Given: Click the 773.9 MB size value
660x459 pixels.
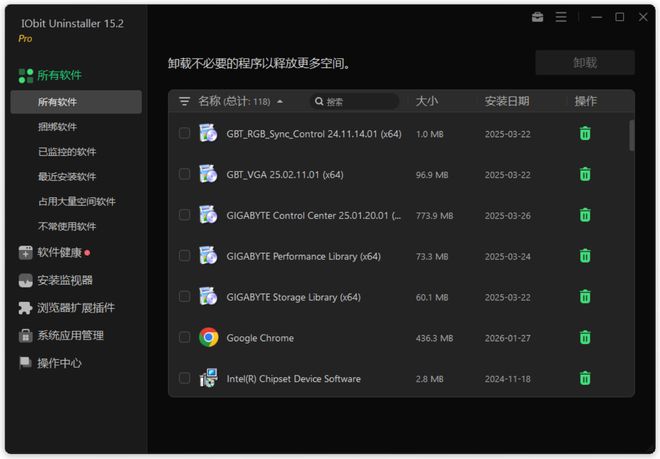Looking at the screenshot, I should [x=434, y=216].
